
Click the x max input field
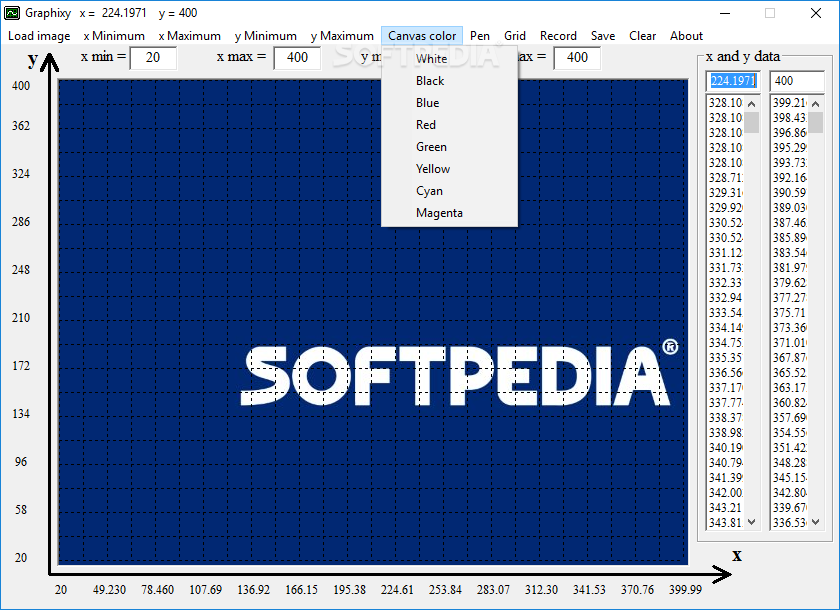[297, 58]
